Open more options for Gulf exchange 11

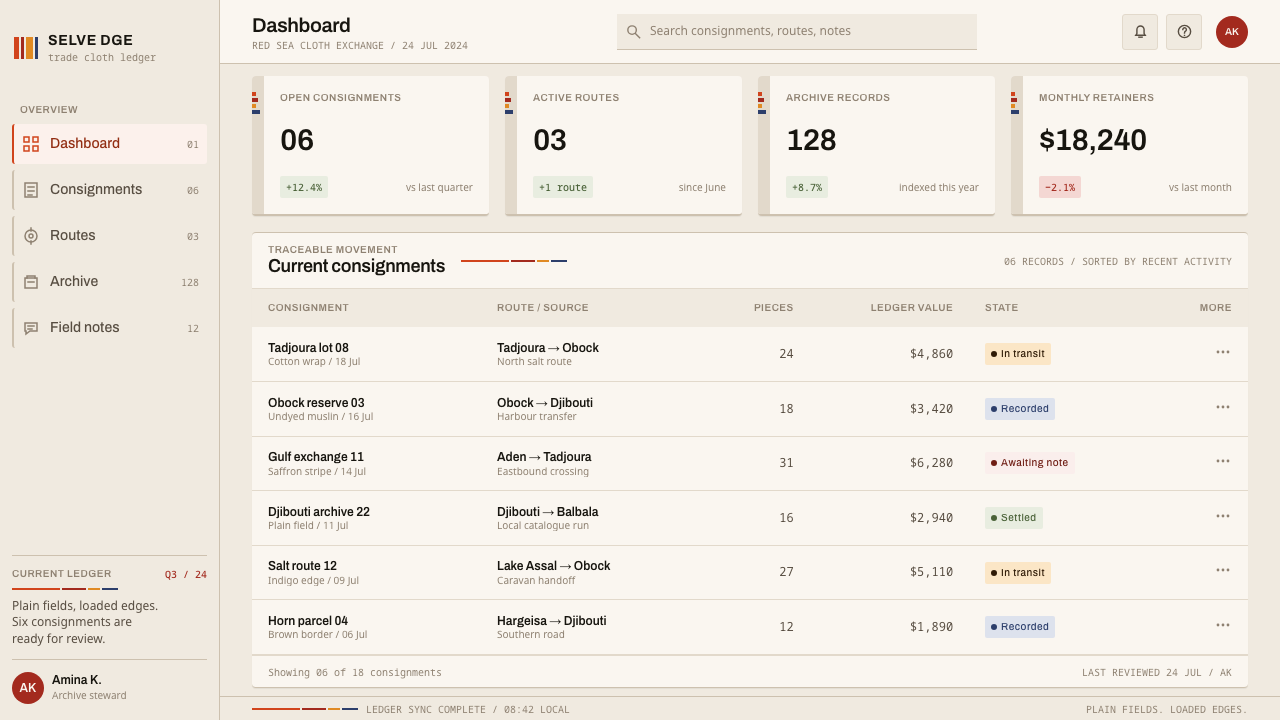click(x=1223, y=461)
